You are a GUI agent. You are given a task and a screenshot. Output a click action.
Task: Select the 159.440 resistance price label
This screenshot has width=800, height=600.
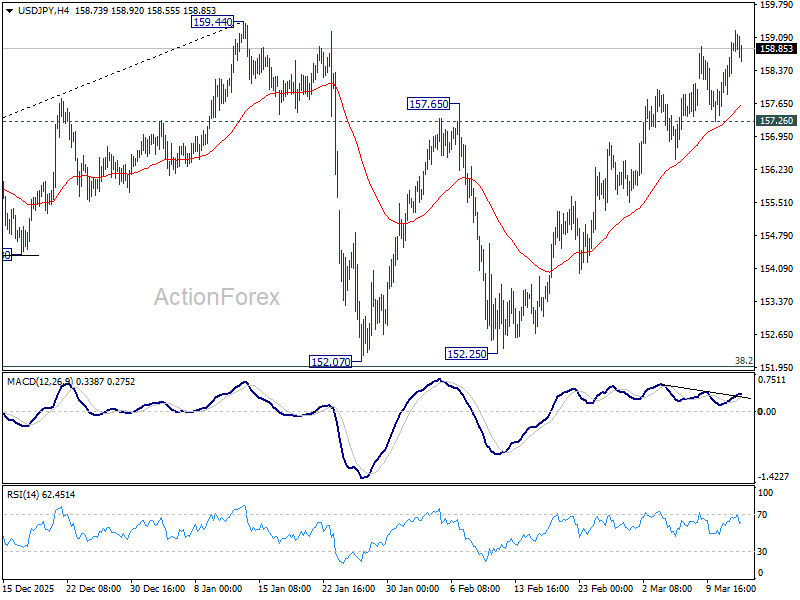coord(213,19)
